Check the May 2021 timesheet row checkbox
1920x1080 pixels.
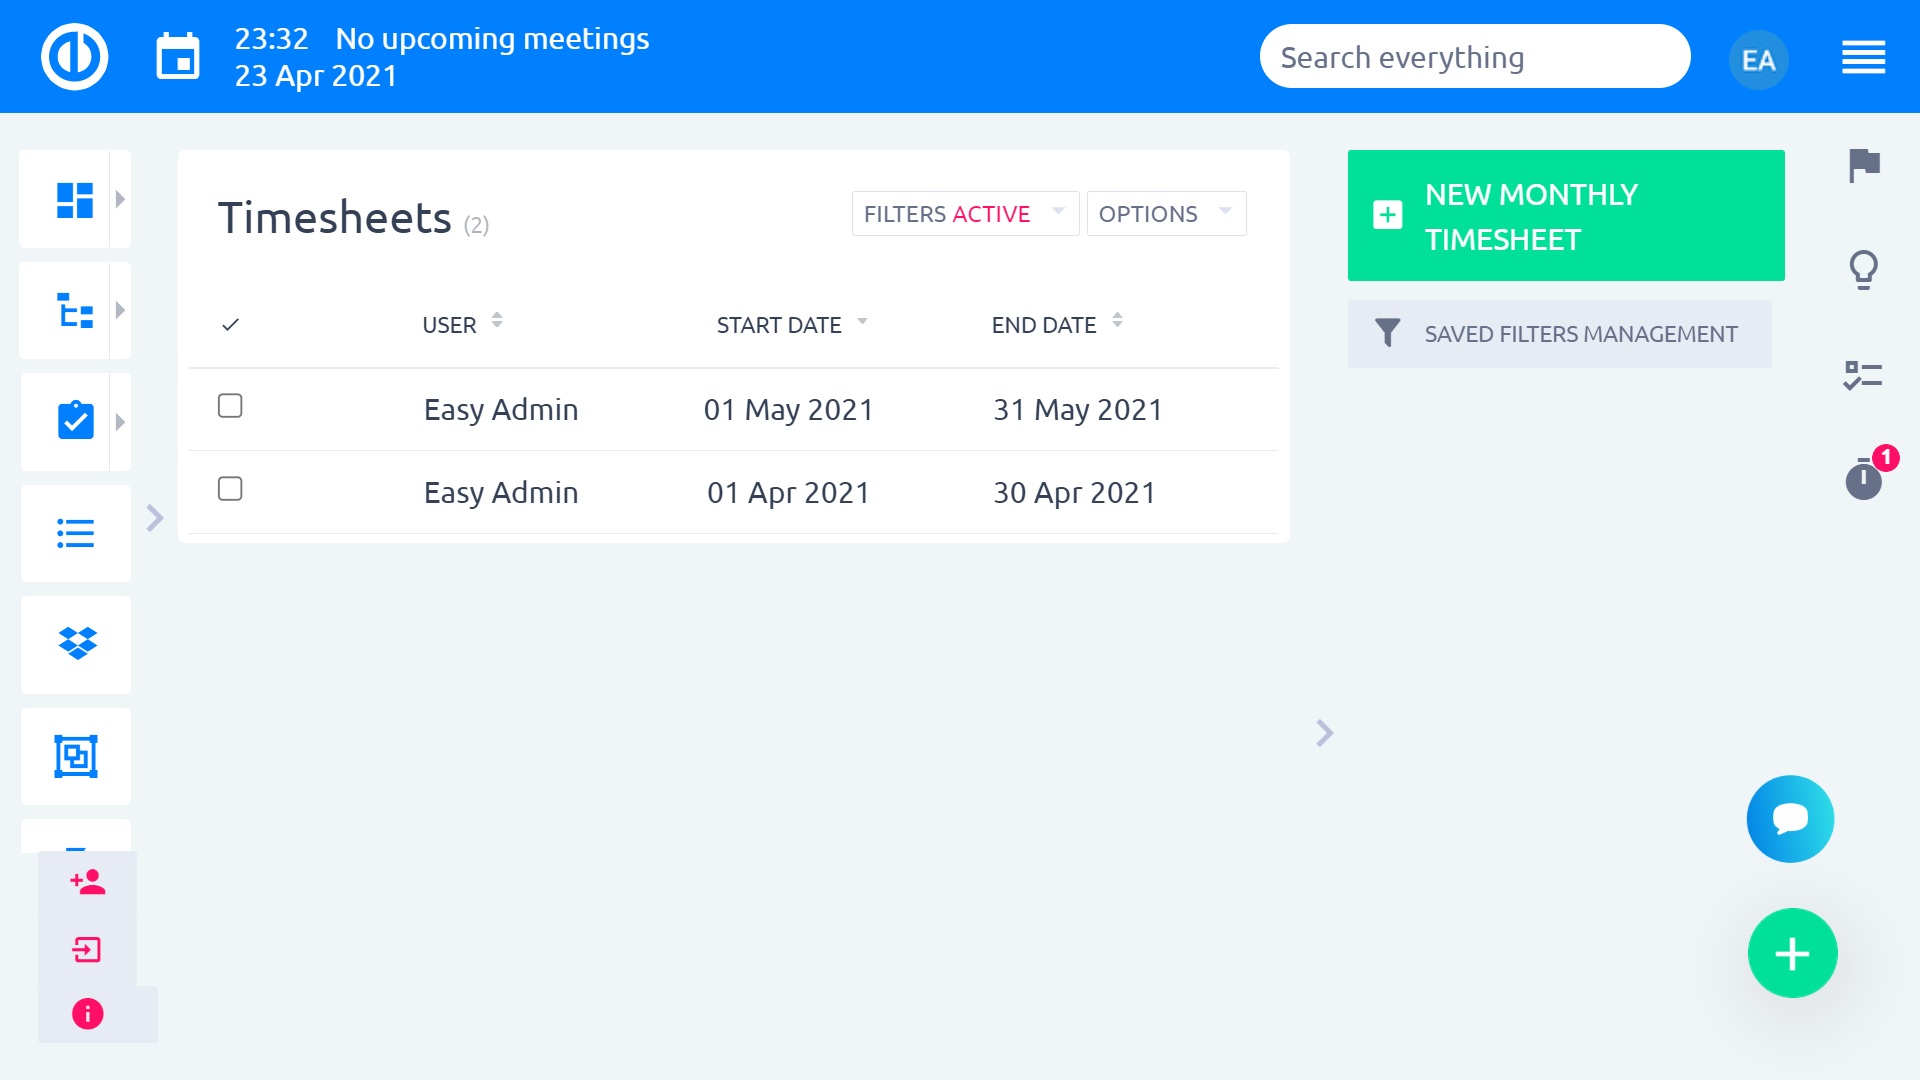(x=230, y=406)
